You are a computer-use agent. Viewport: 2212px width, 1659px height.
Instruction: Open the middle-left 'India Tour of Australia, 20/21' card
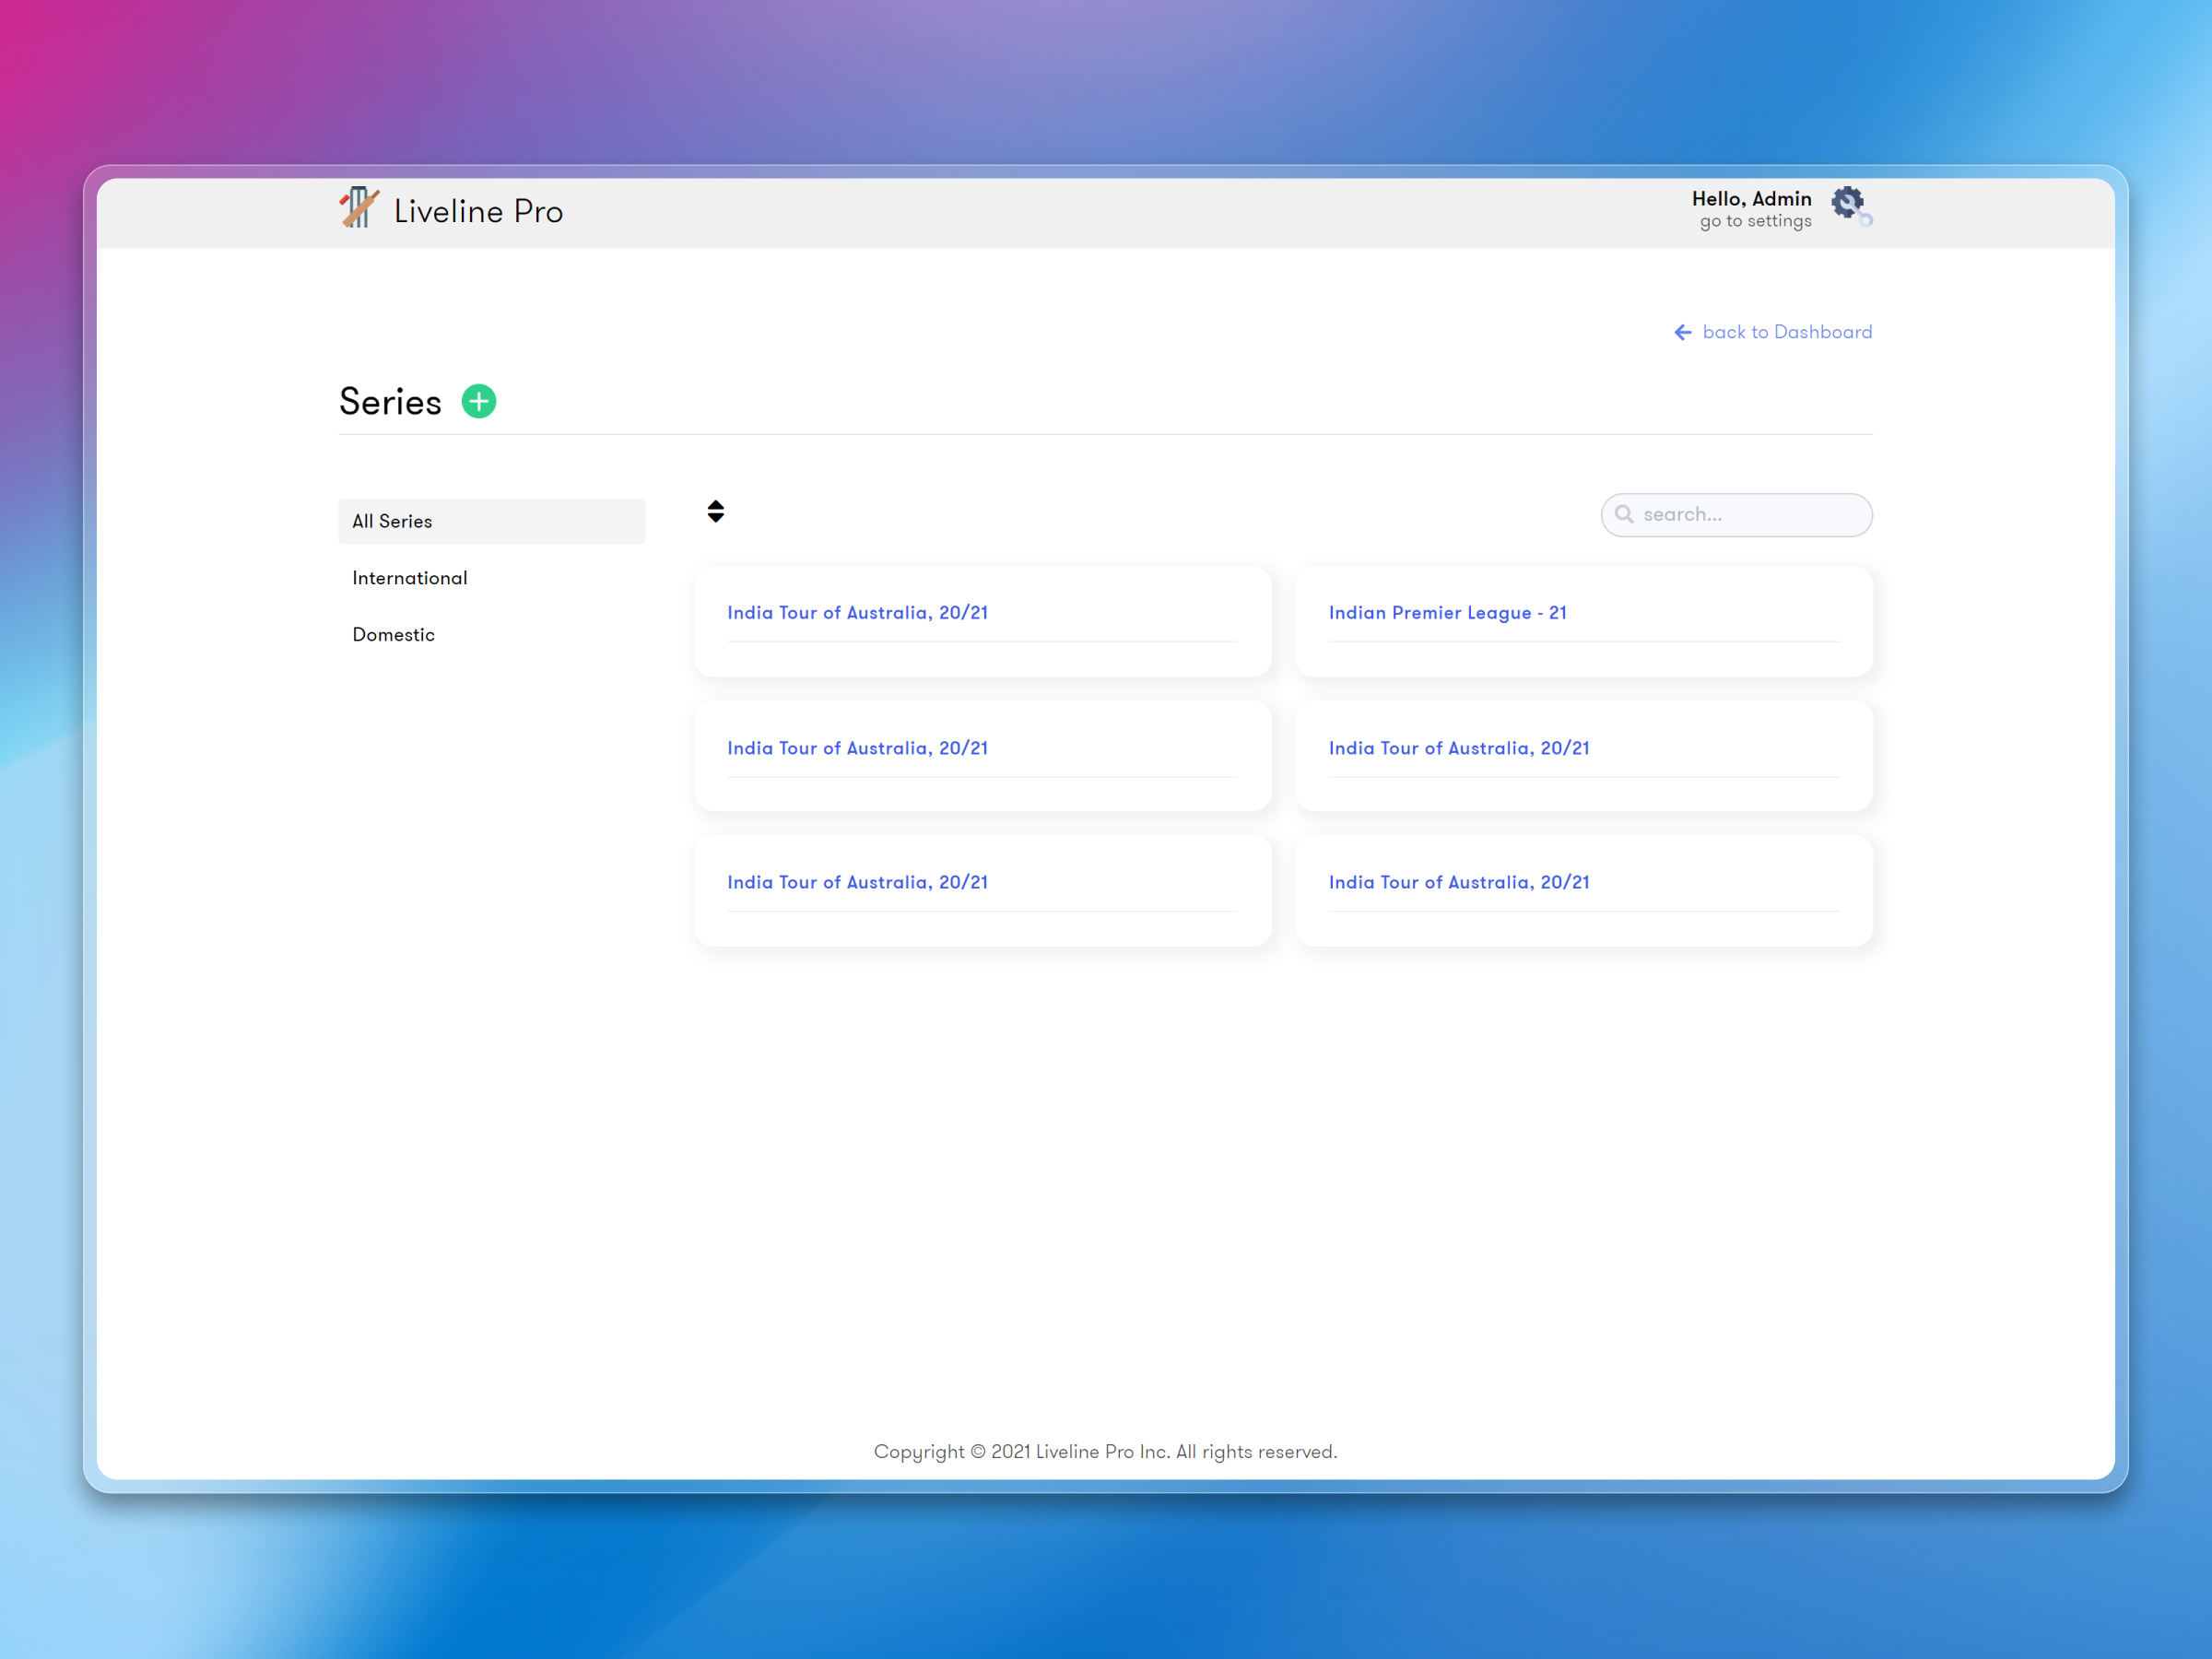857,747
